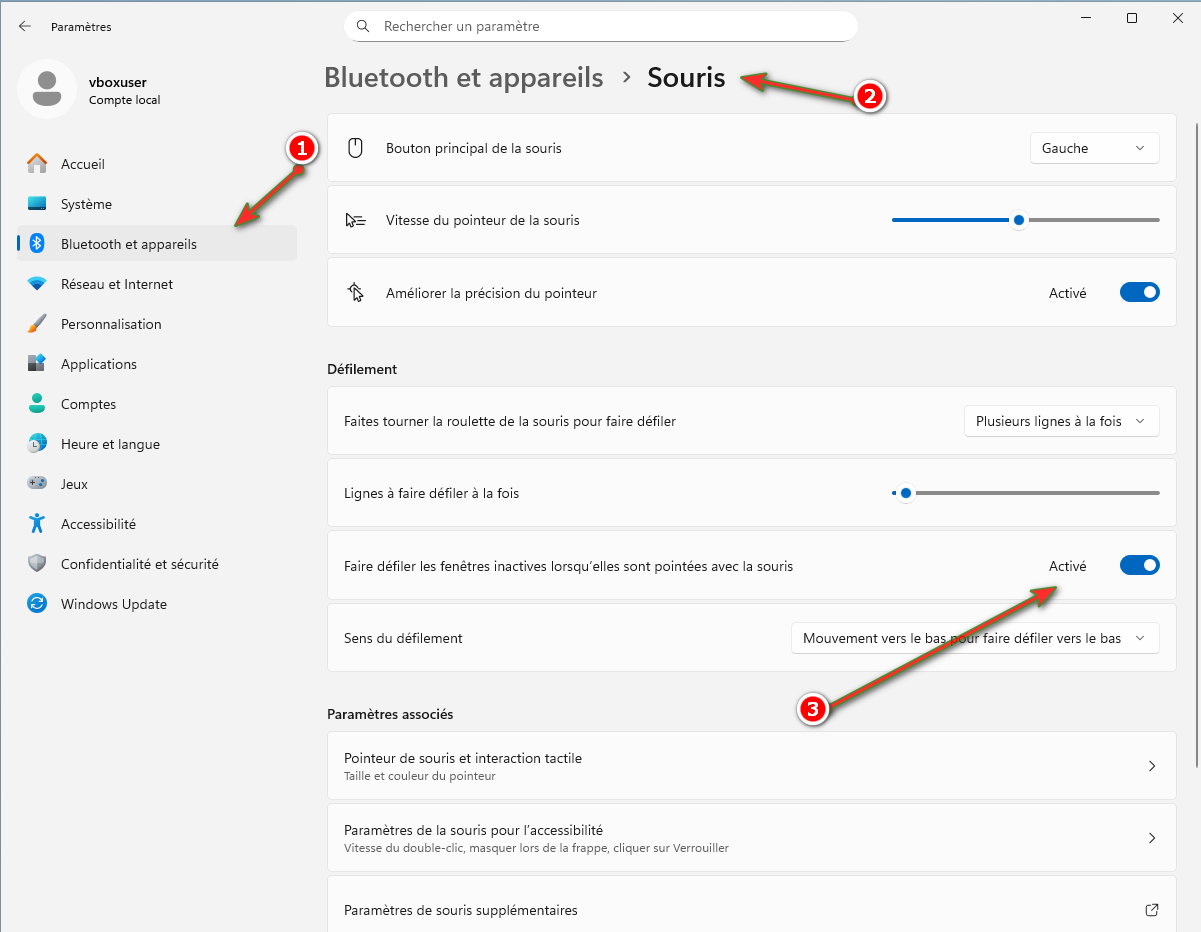The height and width of the screenshot is (932, 1201).
Task: Click the Réseau et Internet wifi icon
Action: coord(37,284)
